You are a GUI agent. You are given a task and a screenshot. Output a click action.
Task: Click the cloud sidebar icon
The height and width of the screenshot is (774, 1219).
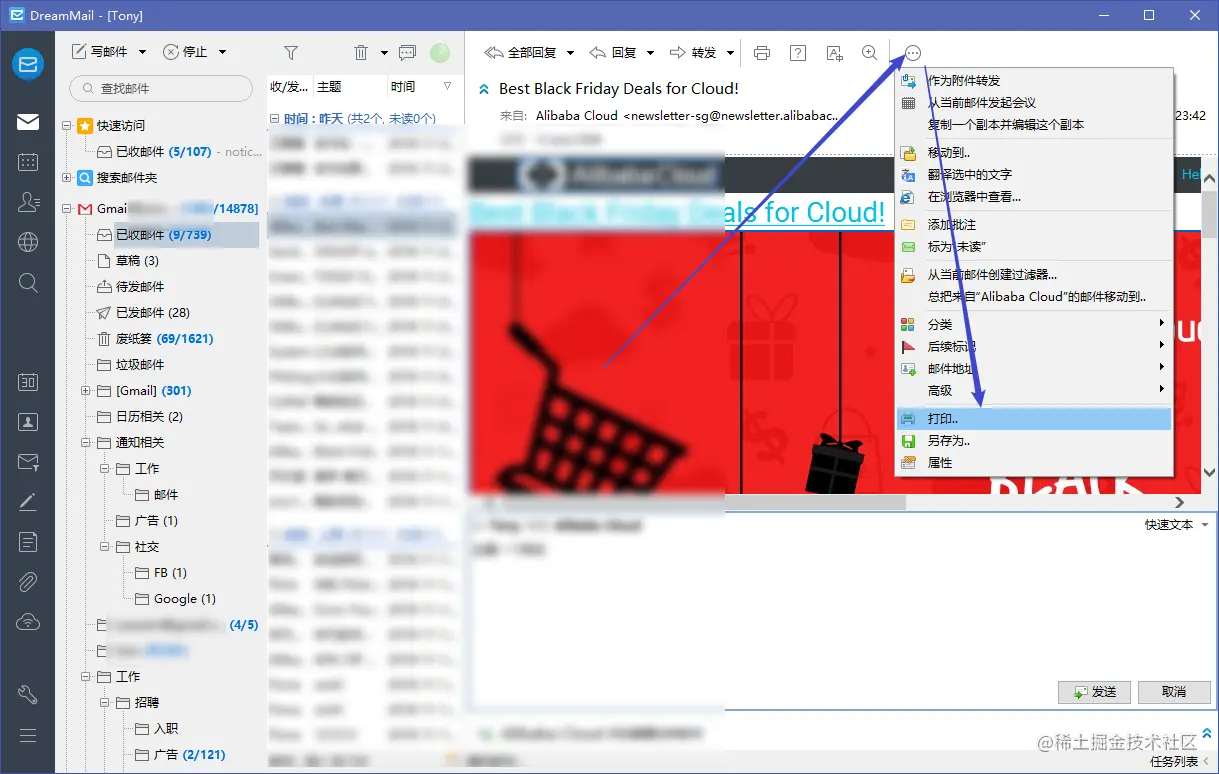(28, 622)
